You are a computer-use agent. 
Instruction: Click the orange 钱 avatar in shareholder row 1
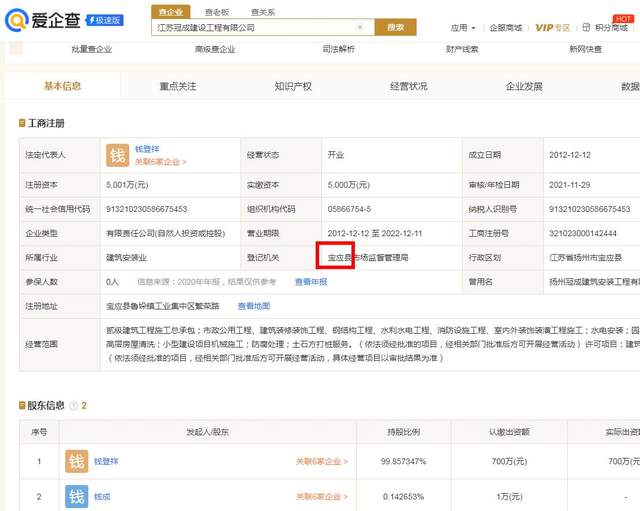click(77, 461)
